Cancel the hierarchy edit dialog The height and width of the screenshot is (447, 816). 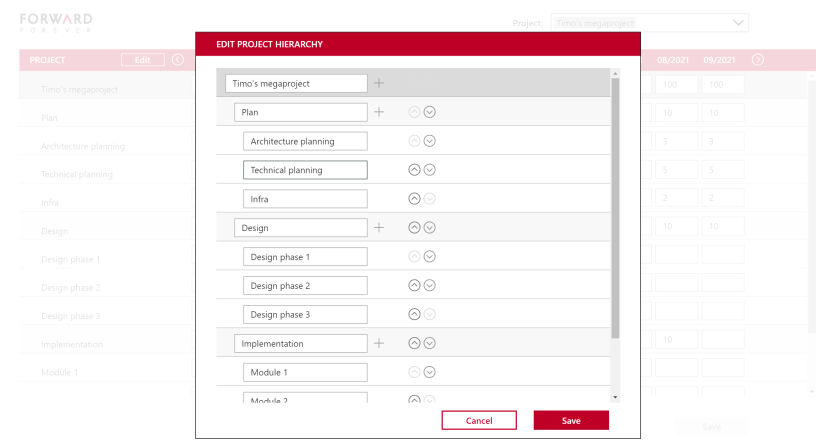coord(479,421)
